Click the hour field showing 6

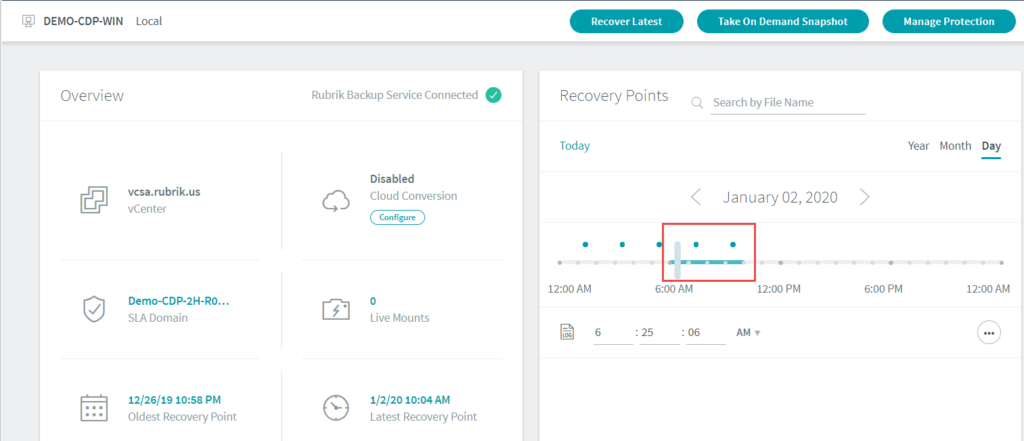pos(613,333)
